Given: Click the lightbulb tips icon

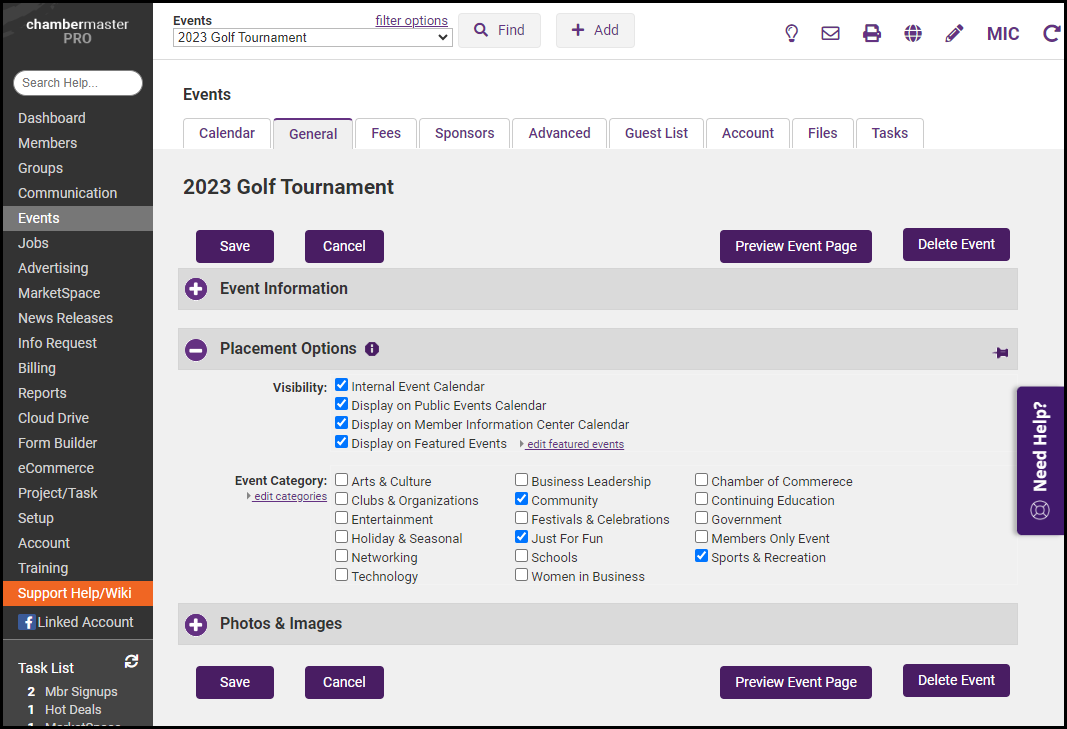Looking at the screenshot, I should [791, 33].
